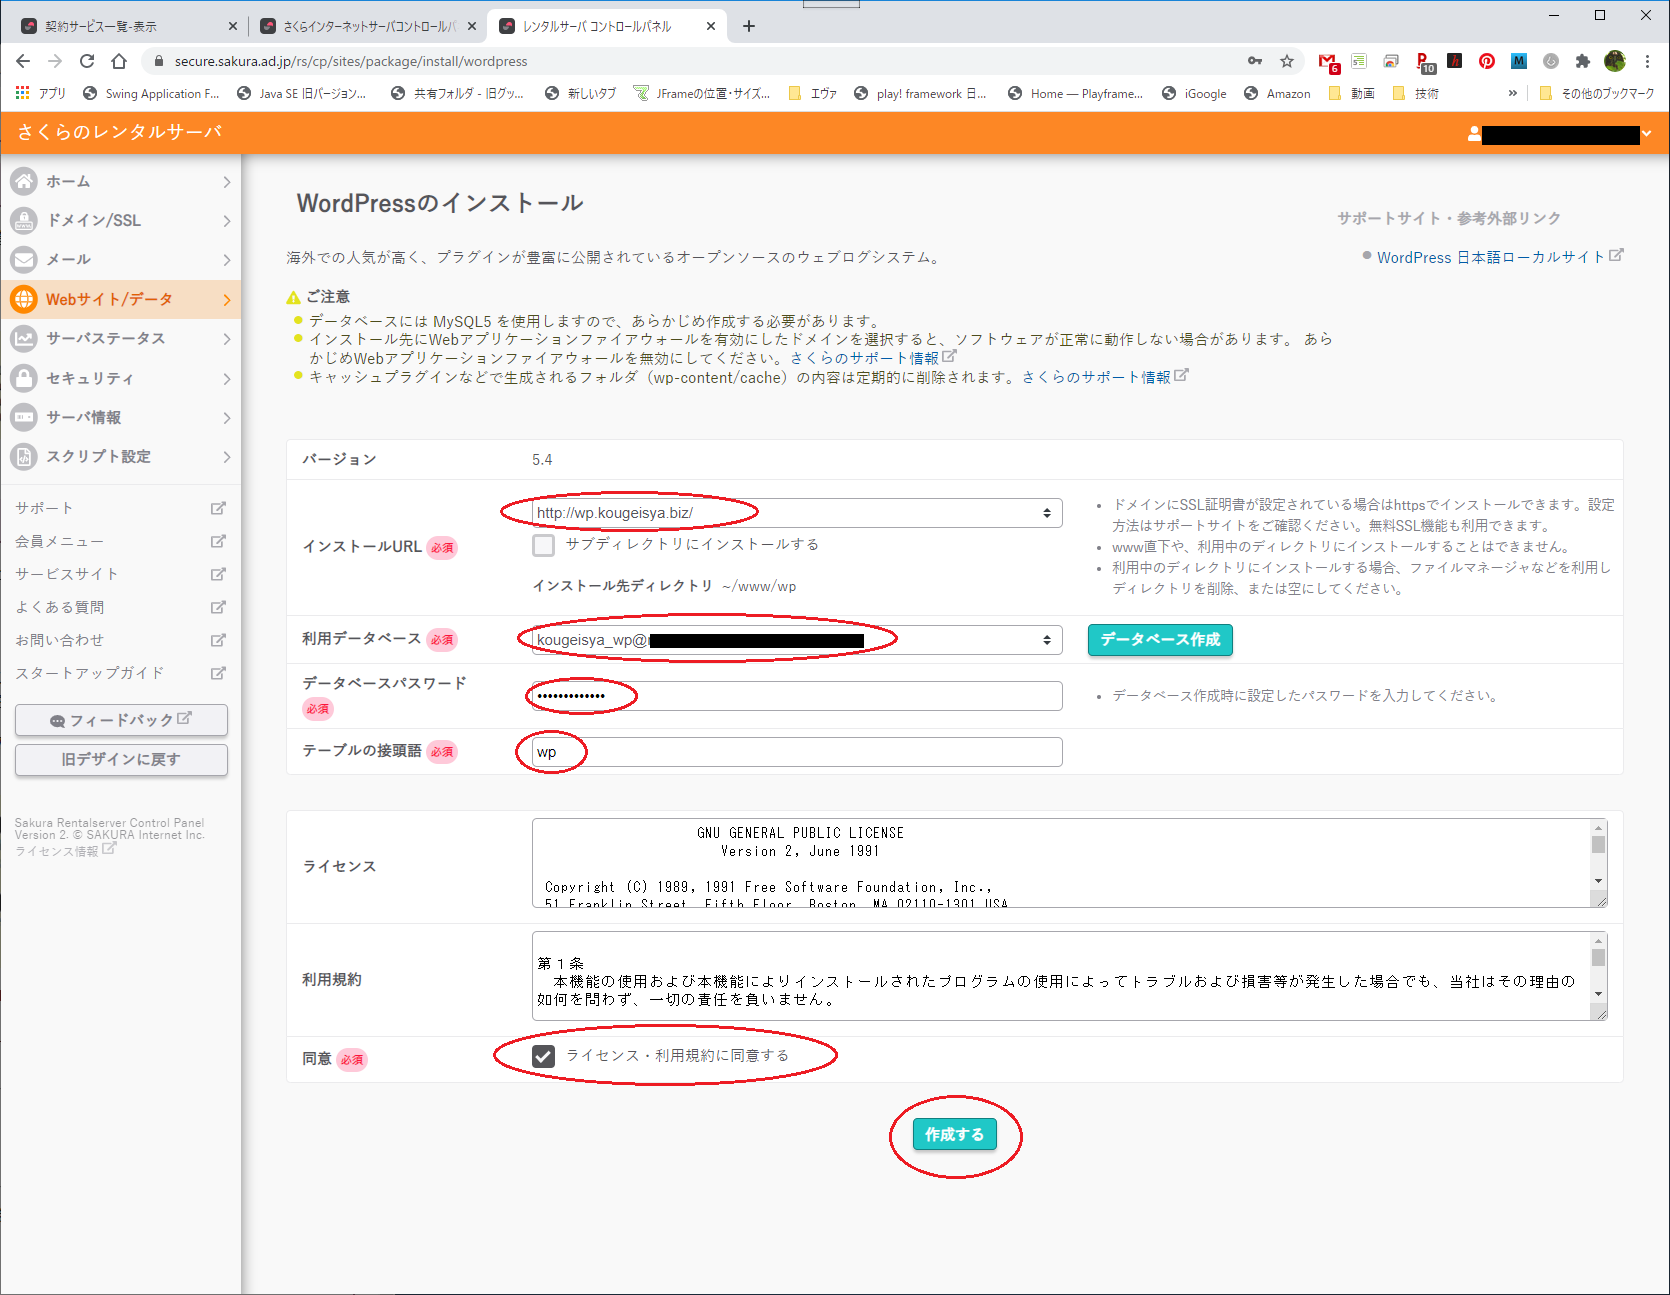Expand the メール menu chevron
Screen dimensions: 1670x1295
coord(227,260)
